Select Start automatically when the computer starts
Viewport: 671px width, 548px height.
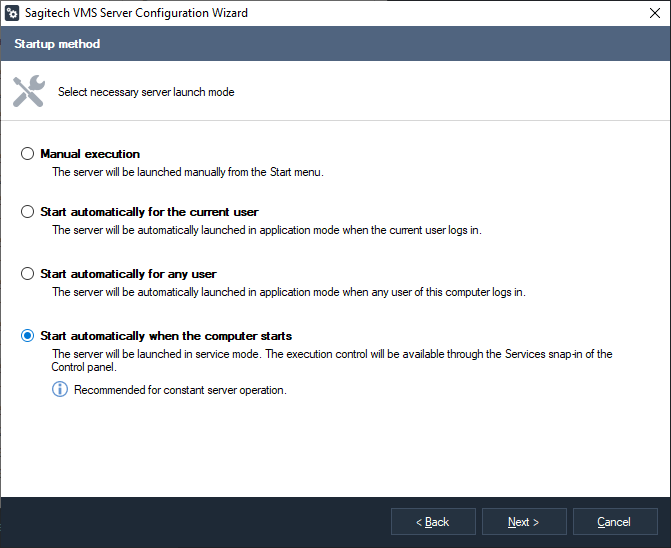(x=27, y=336)
